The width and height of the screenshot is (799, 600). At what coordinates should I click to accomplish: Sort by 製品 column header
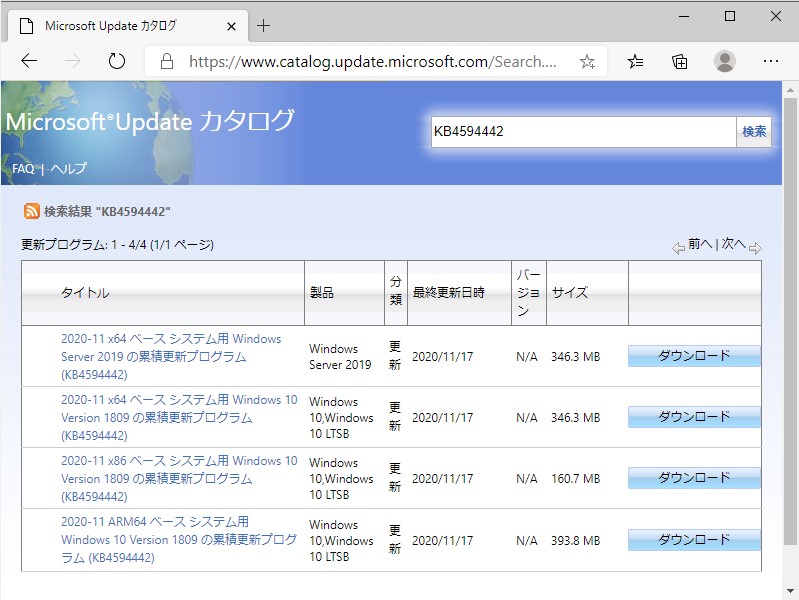coord(322,293)
